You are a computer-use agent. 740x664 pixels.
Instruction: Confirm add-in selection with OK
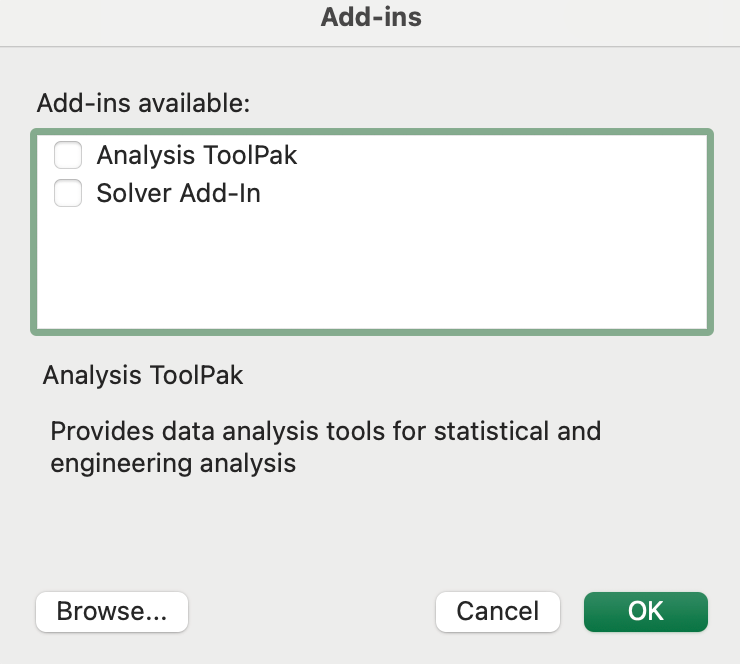[645, 611]
